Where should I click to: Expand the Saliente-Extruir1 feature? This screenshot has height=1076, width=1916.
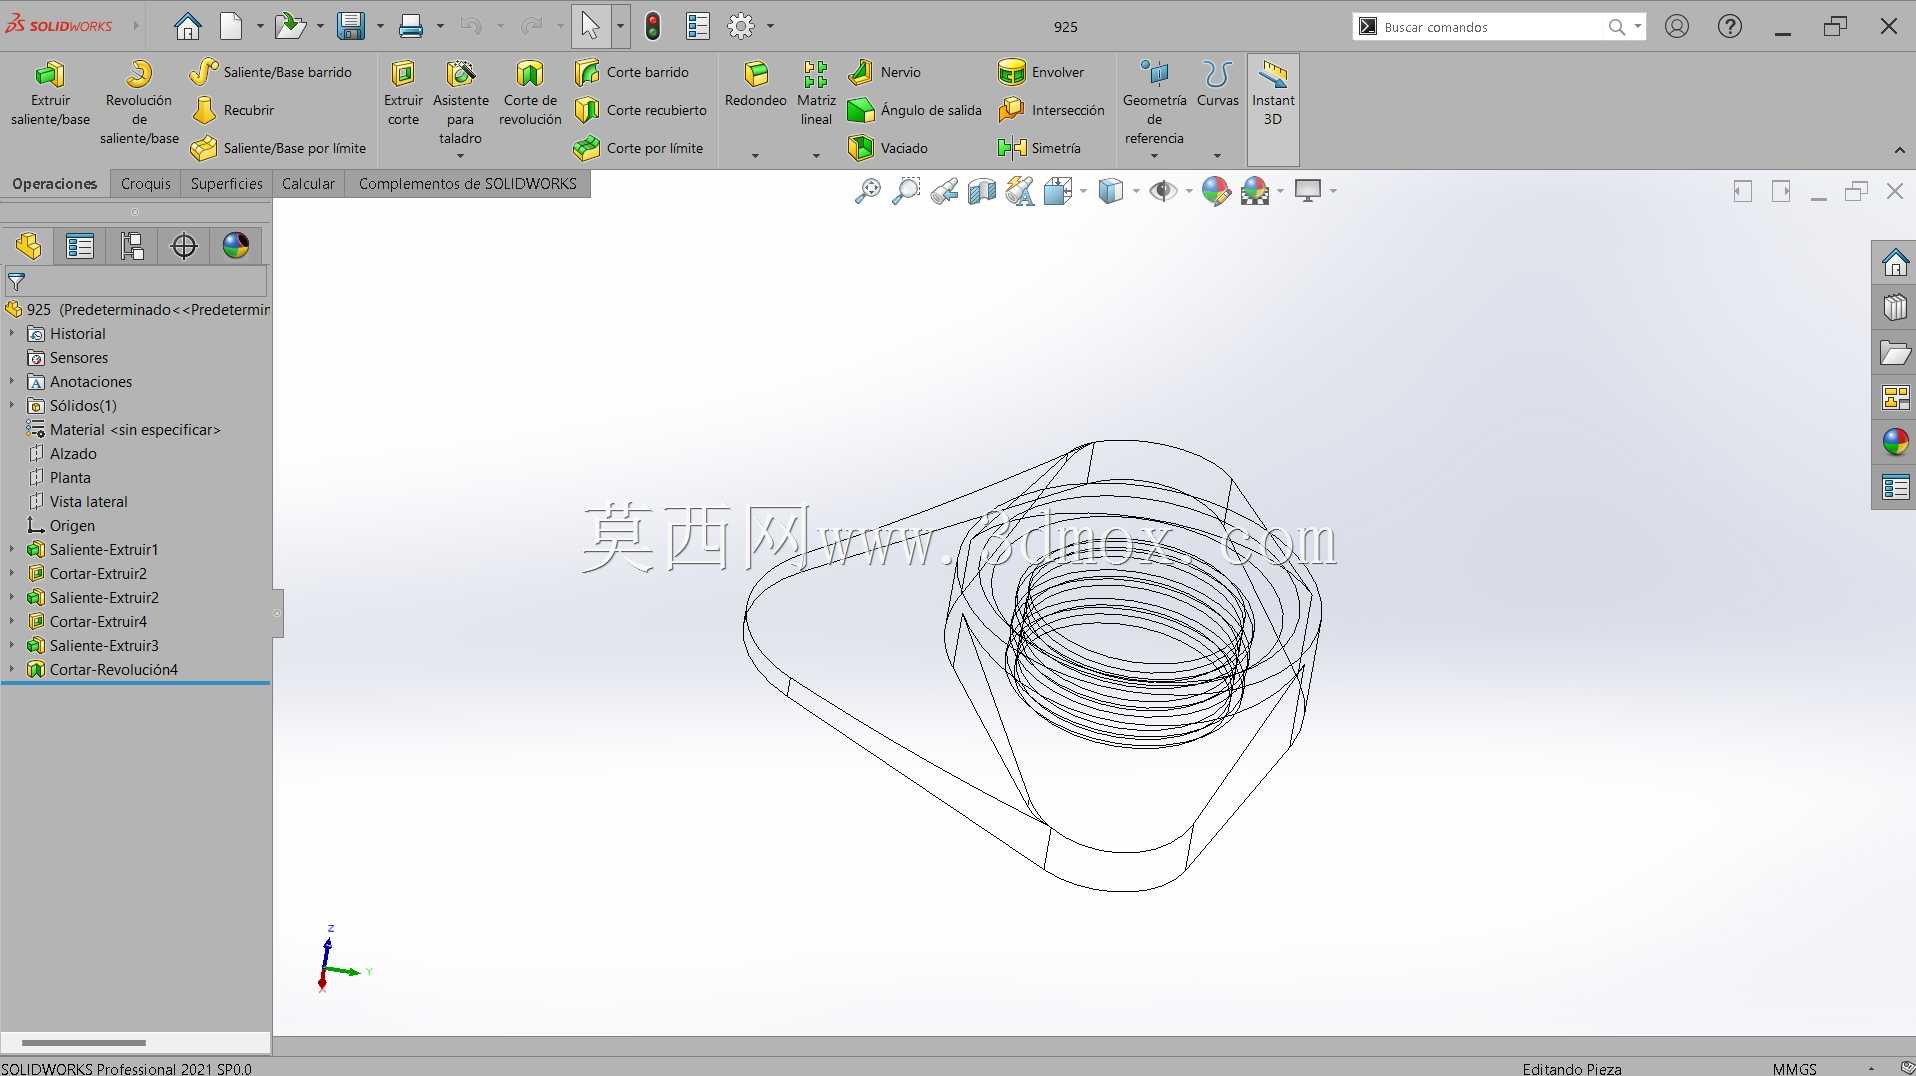12,549
